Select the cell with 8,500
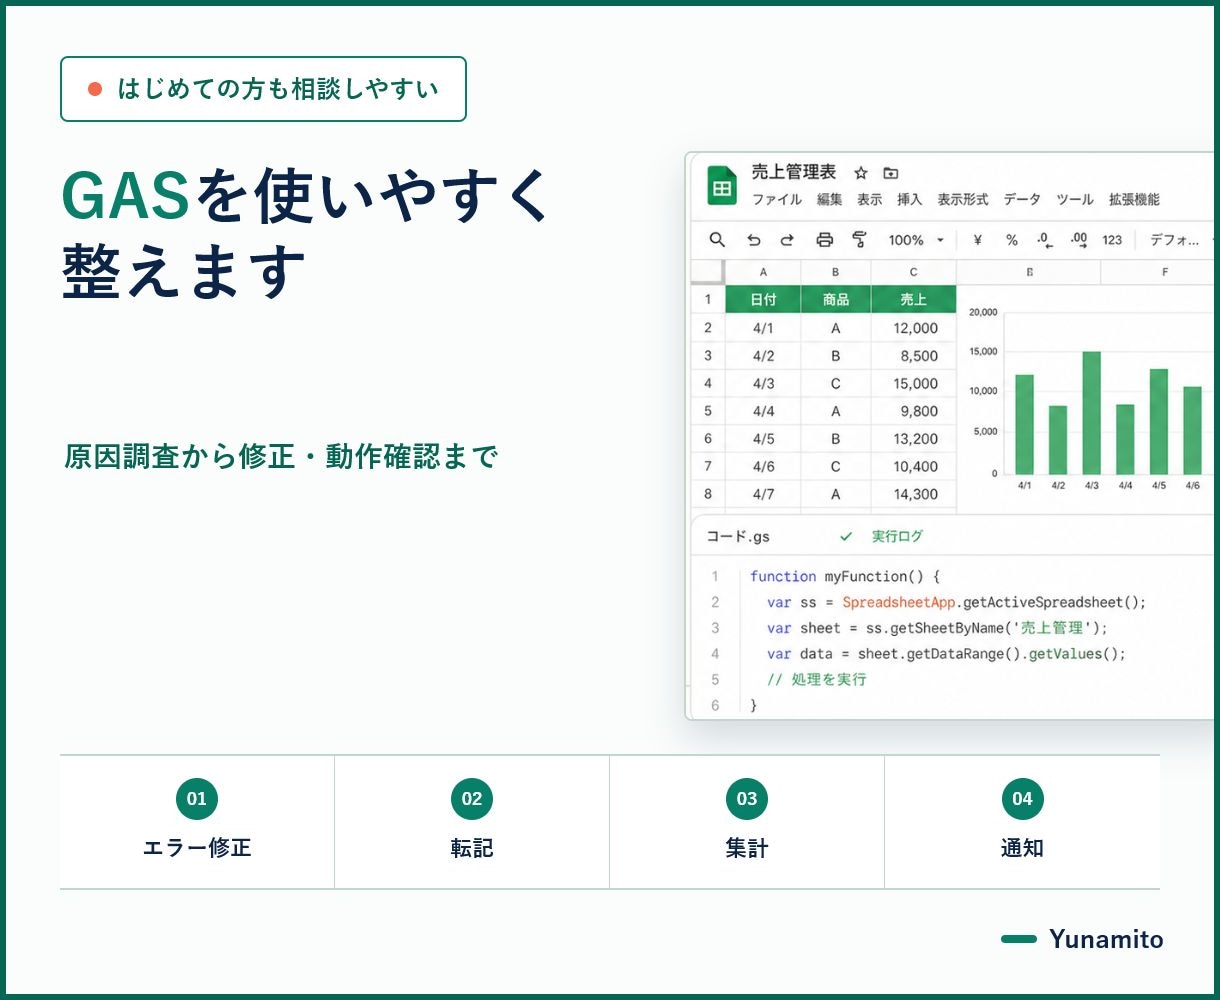Screen dimensions: 1220x1000 [913, 355]
